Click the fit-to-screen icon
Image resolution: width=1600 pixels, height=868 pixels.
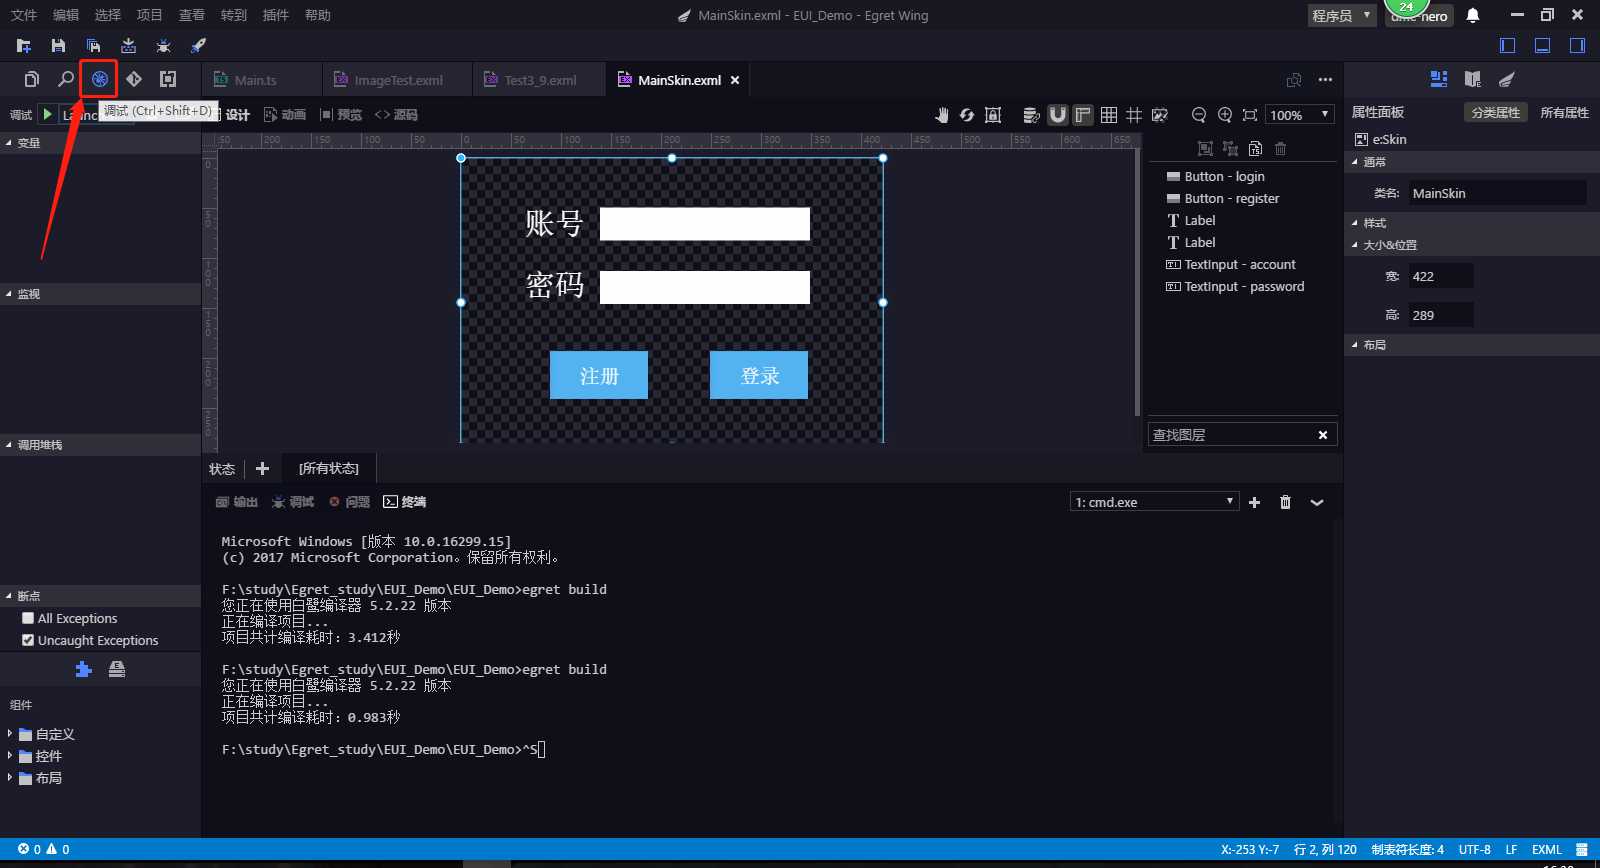tap(1250, 115)
